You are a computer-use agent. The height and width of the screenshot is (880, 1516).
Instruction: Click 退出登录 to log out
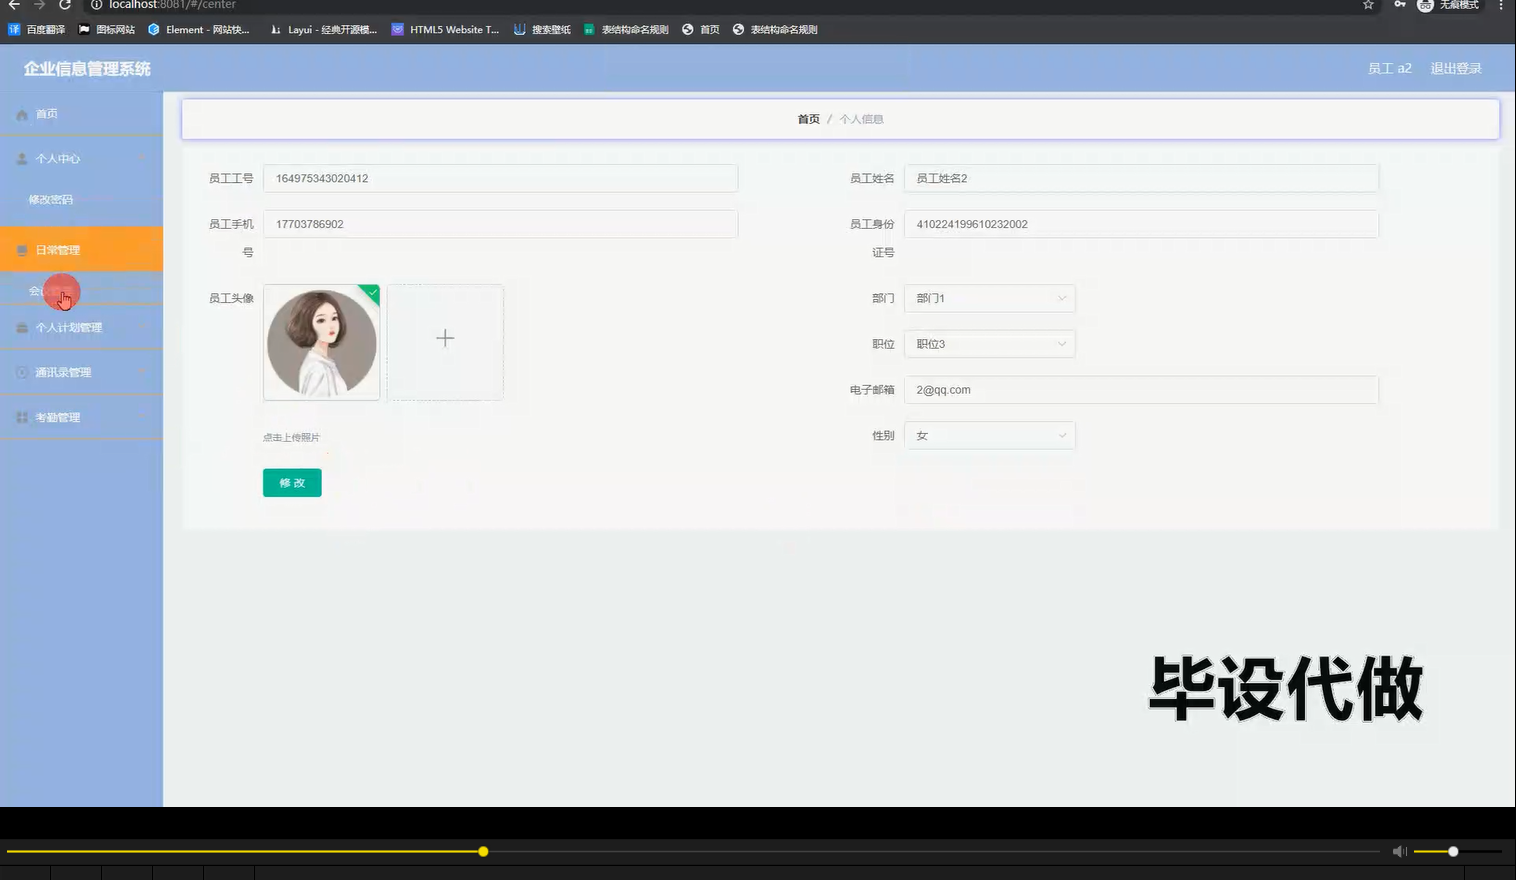tap(1455, 68)
